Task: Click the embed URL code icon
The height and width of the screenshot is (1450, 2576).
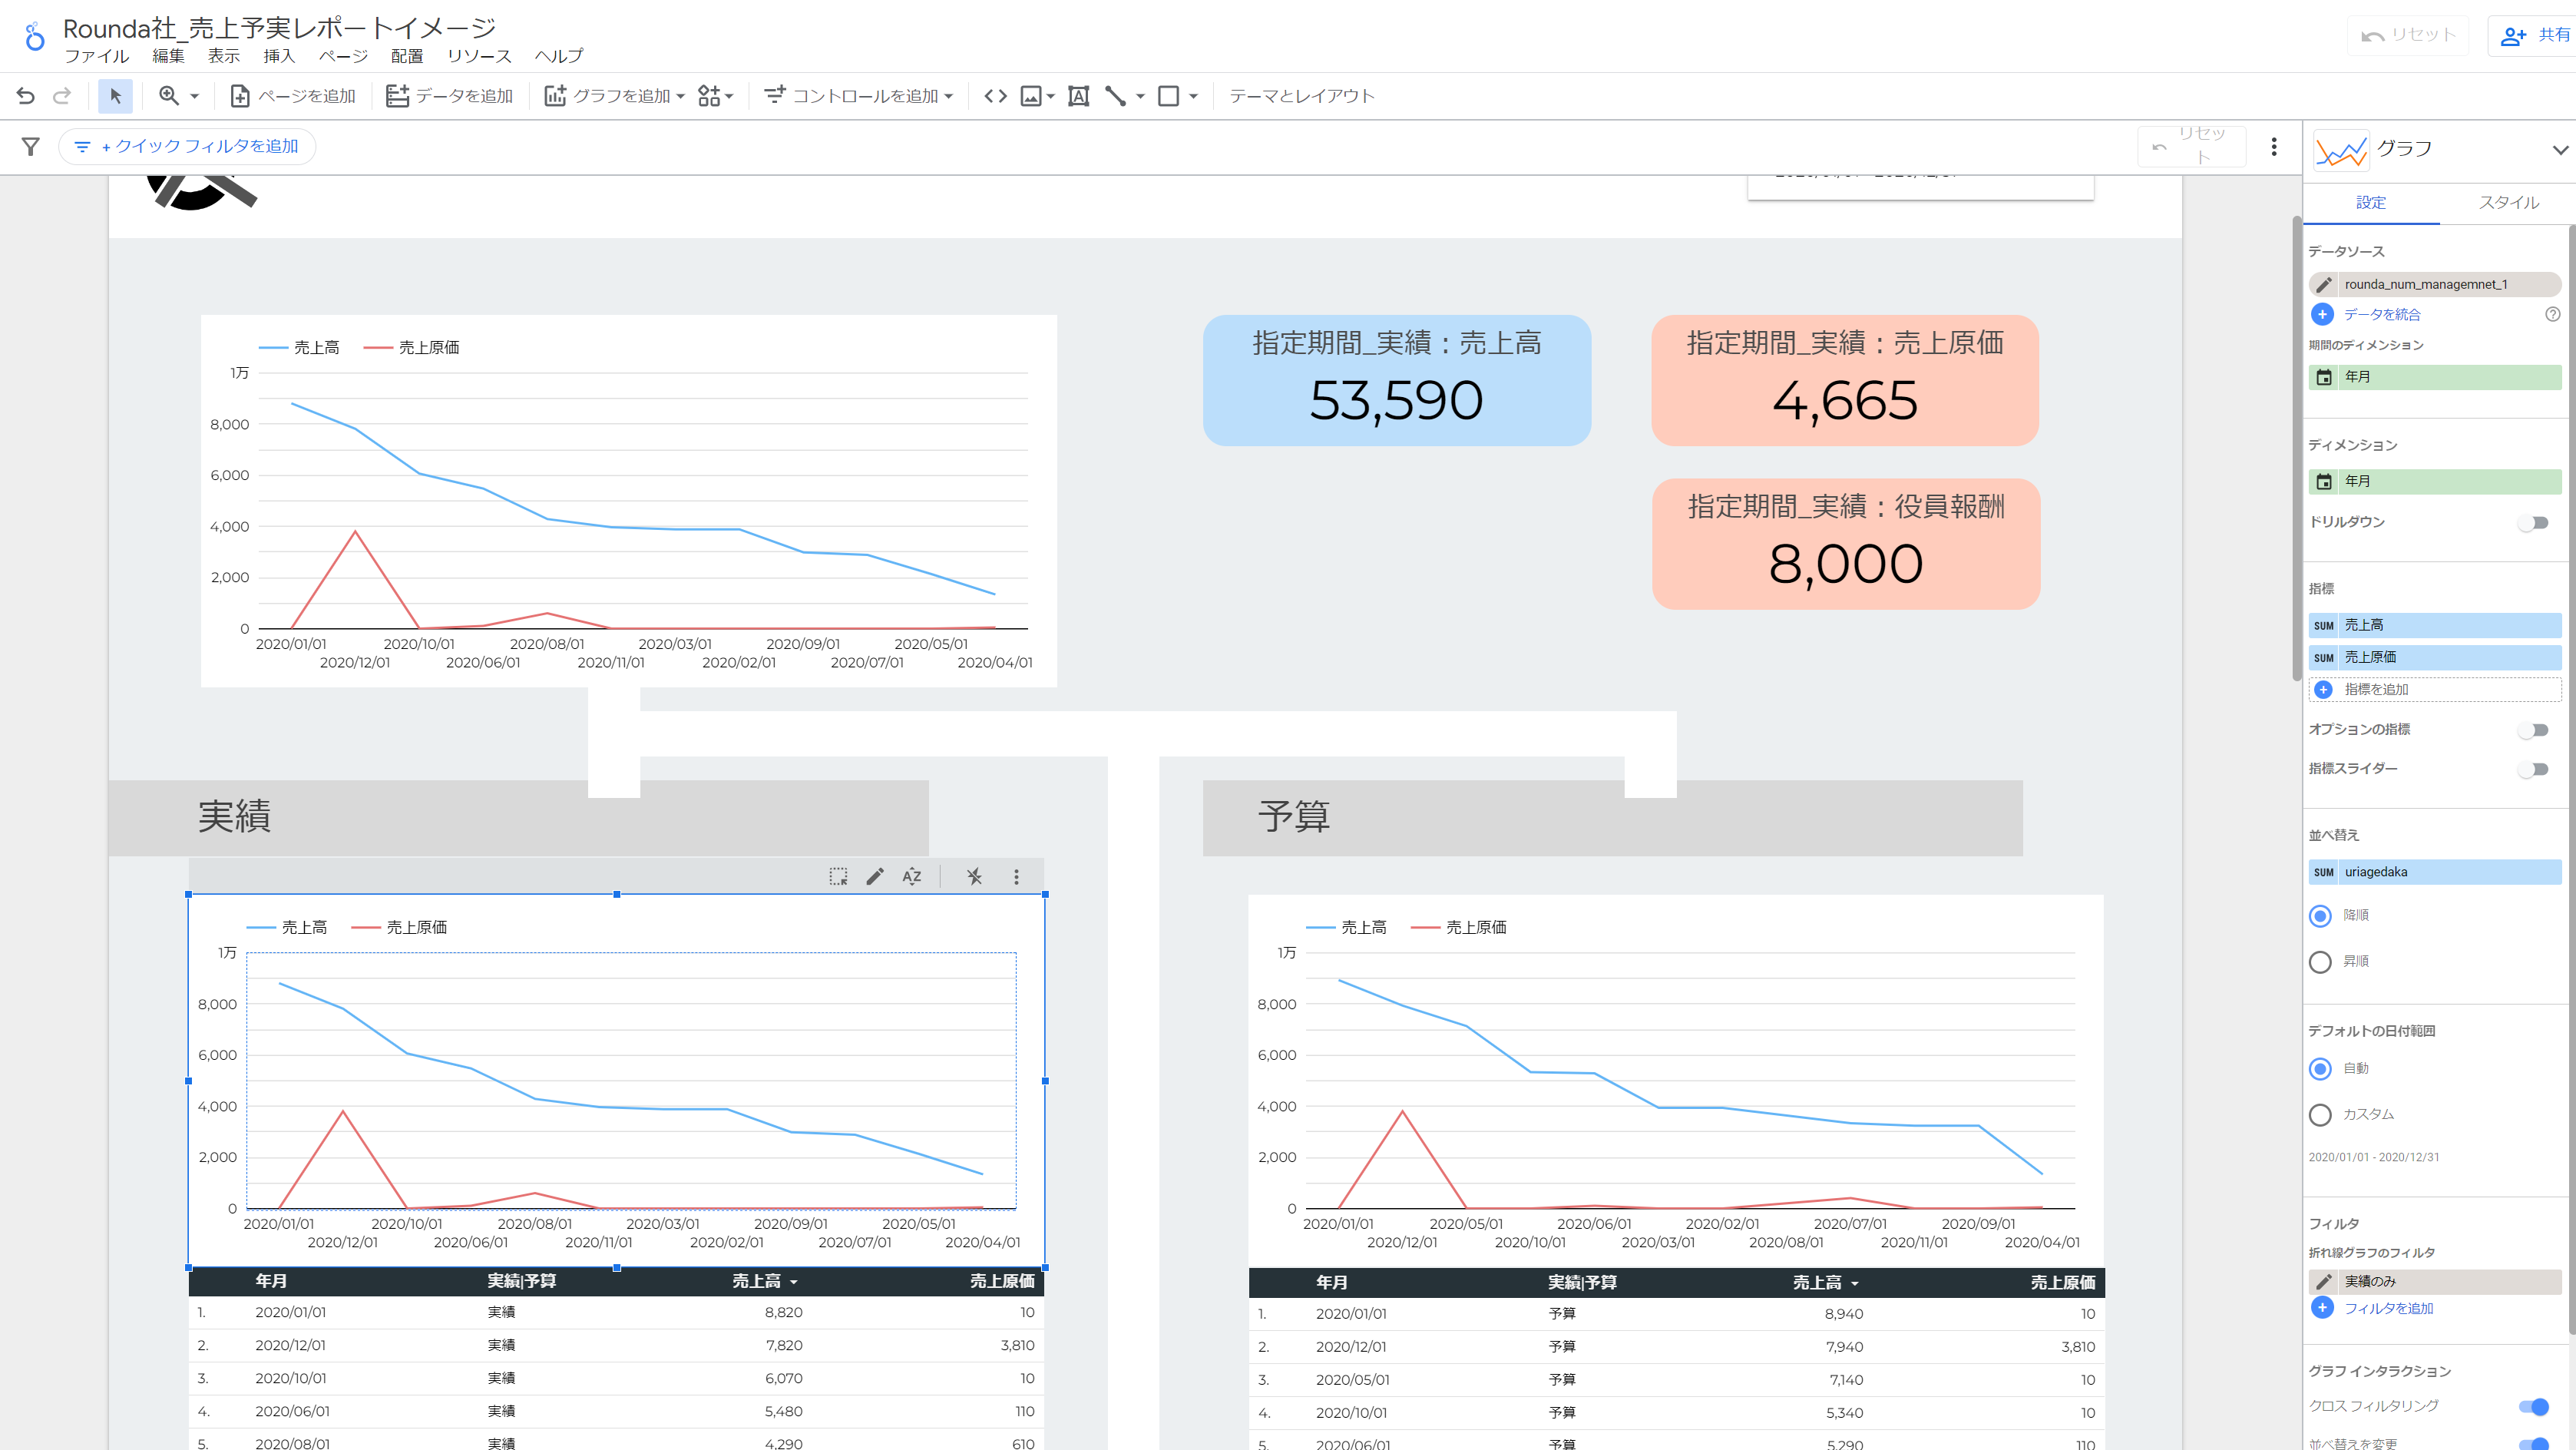Action: [x=995, y=96]
